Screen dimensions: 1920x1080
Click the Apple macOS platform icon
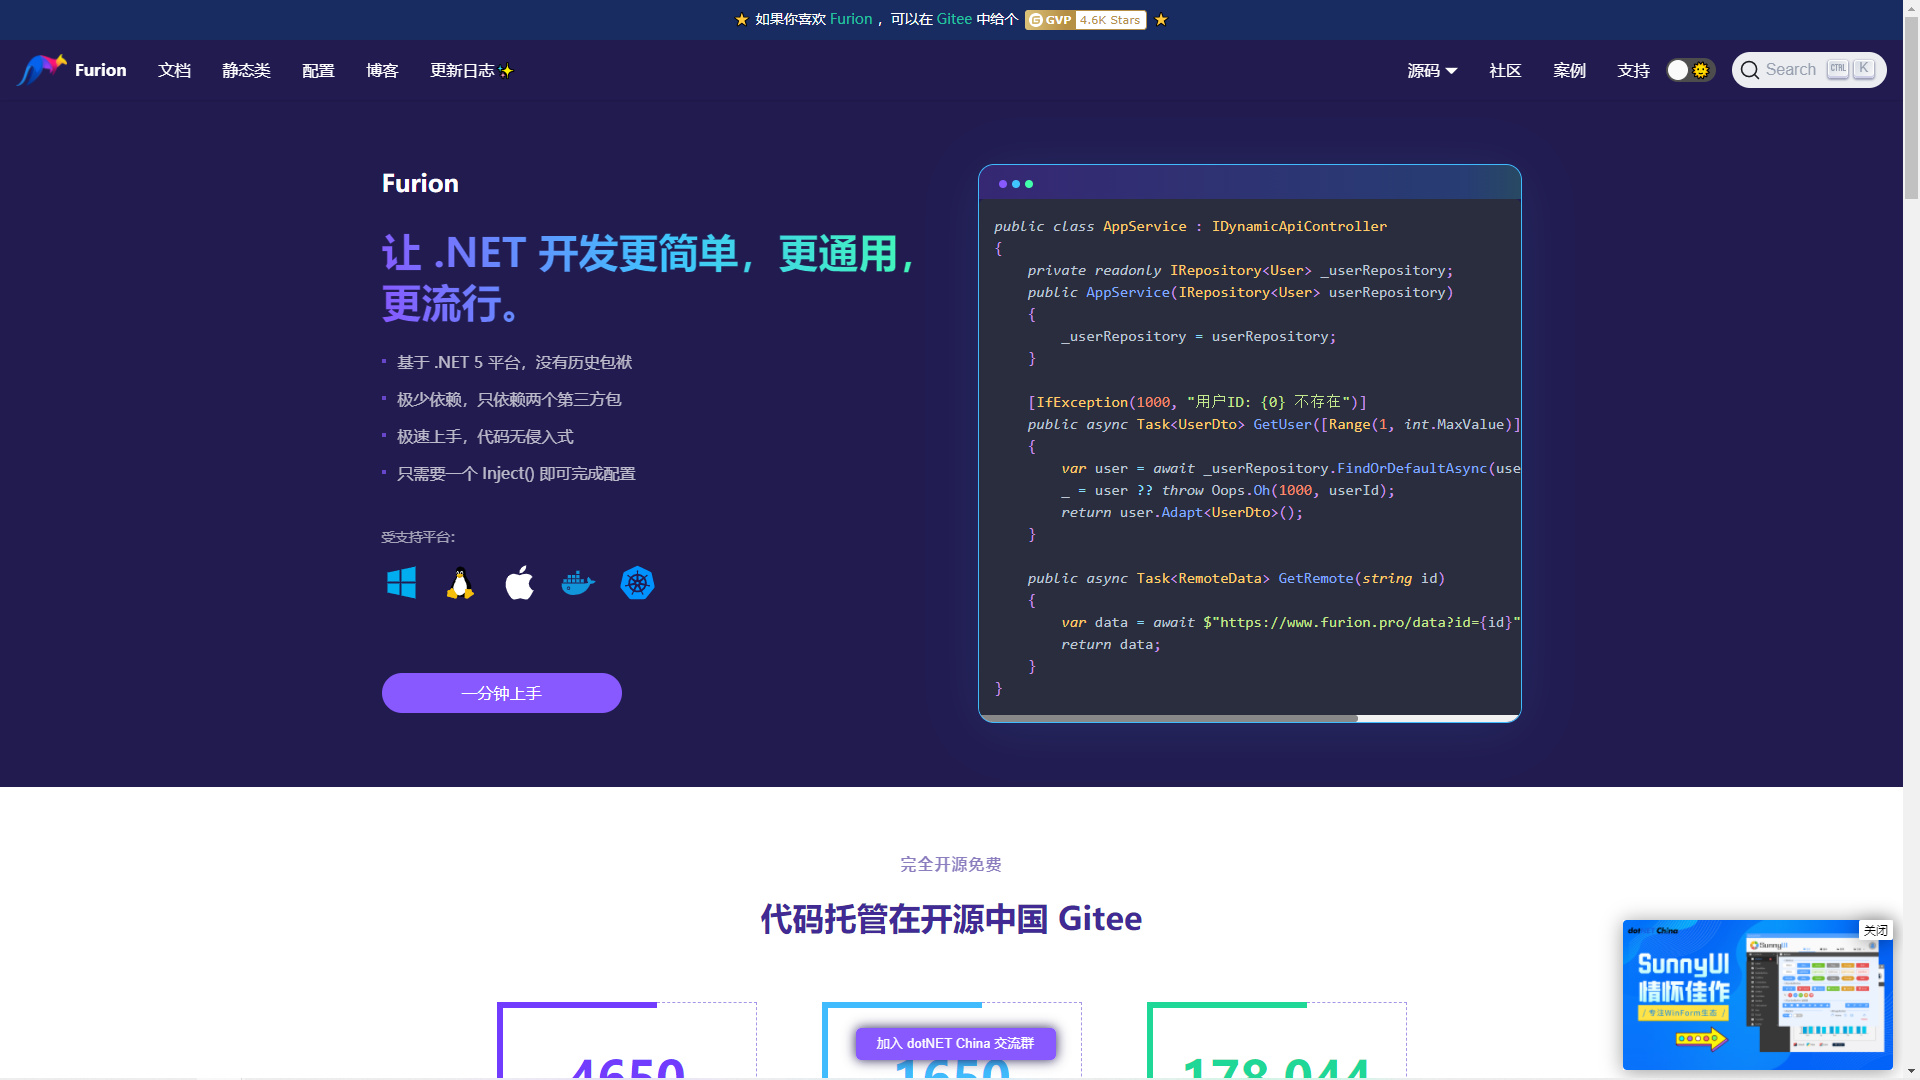click(520, 583)
